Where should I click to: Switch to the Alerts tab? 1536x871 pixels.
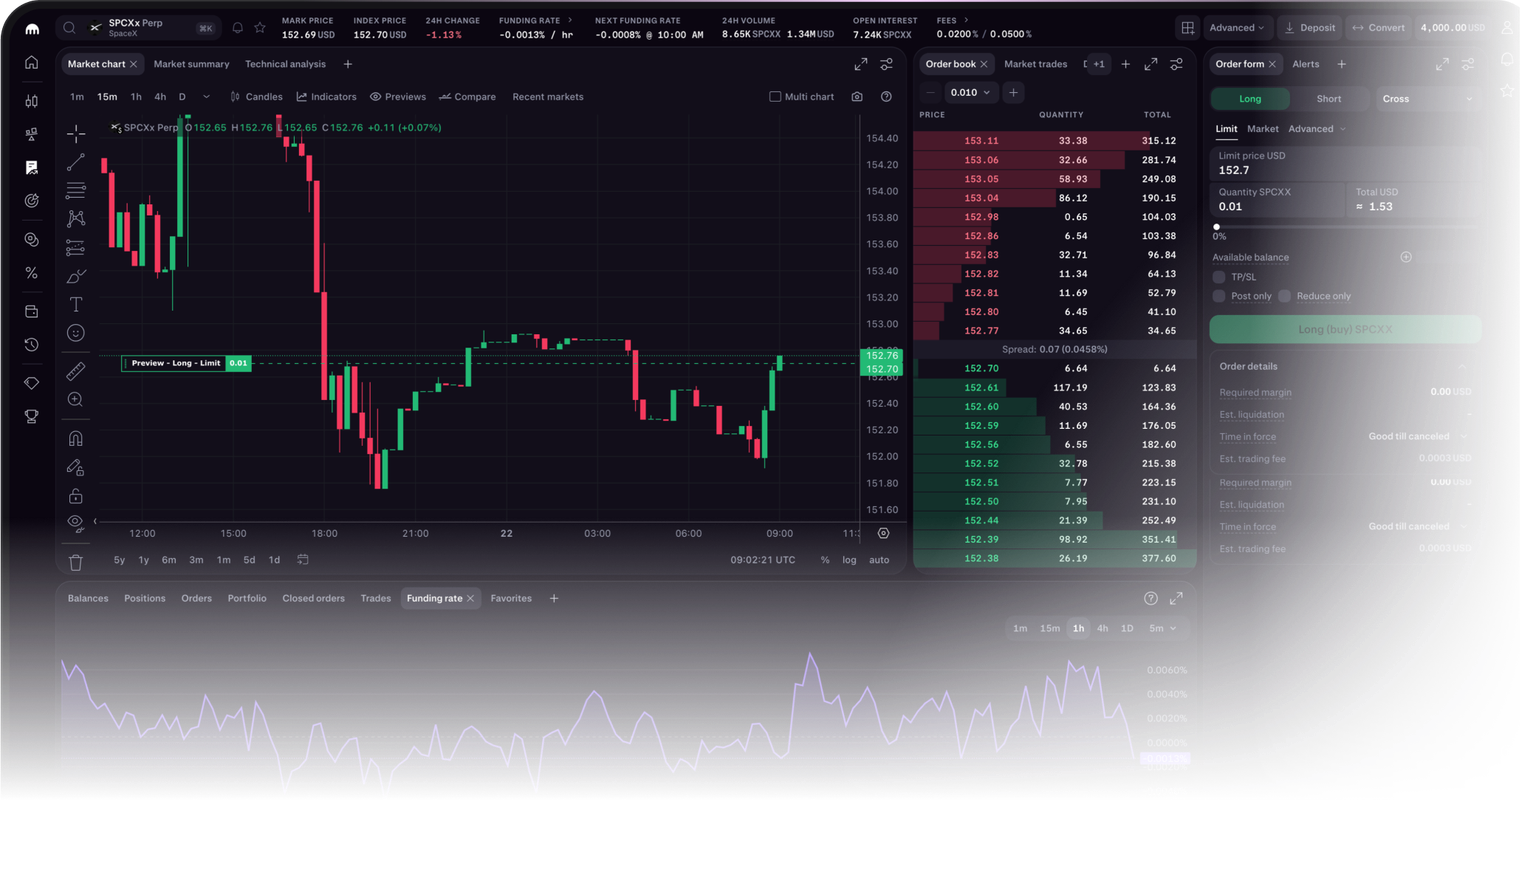tap(1305, 64)
